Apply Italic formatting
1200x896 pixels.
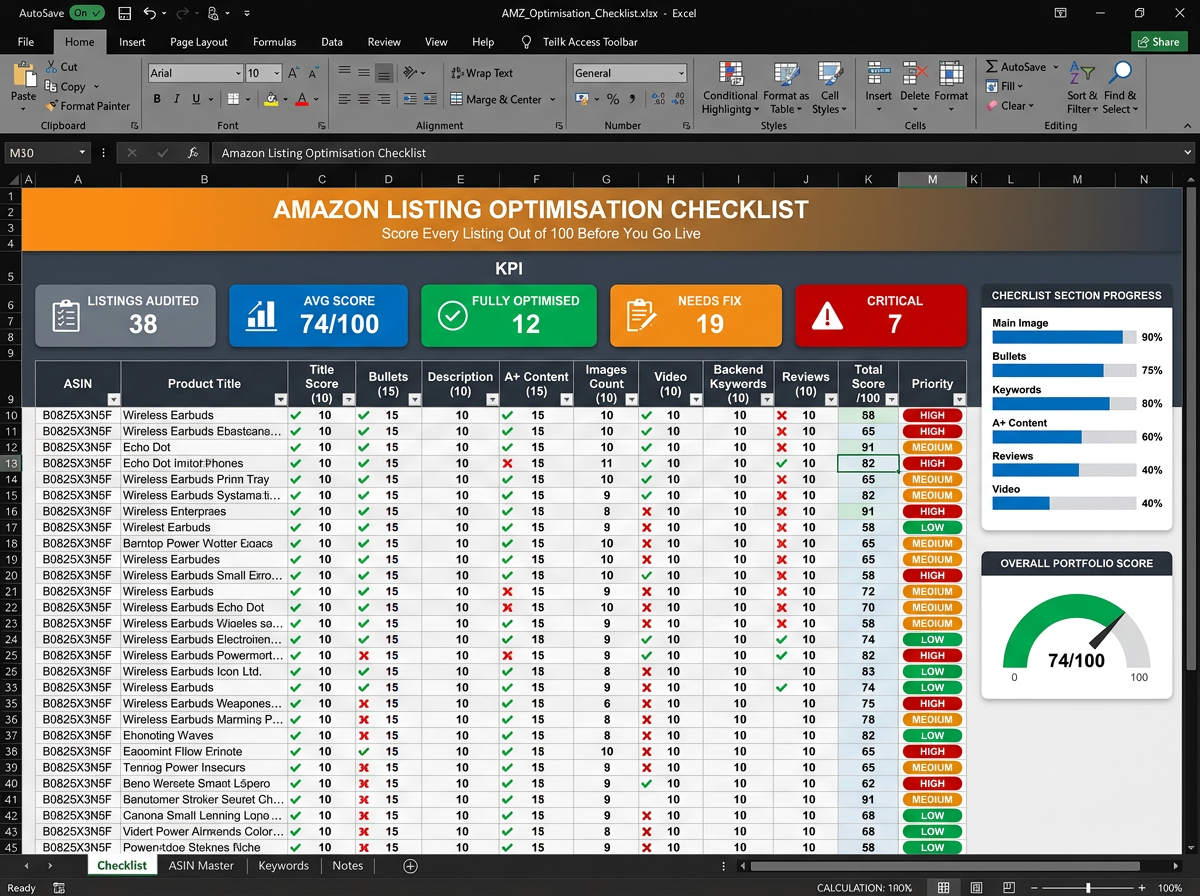[x=176, y=99]
